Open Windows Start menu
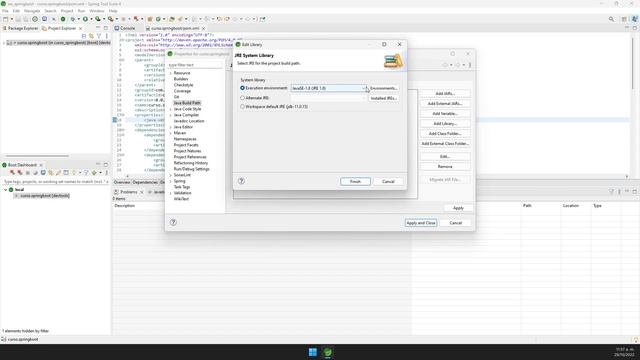Viewport: 640px width, 360px height. pos(313,352)
